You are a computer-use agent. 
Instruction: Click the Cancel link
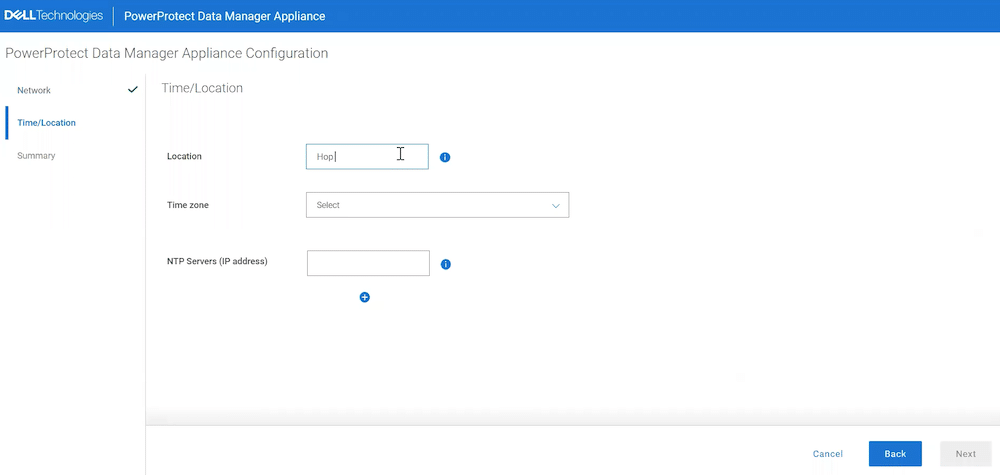[x=828, y=454]
